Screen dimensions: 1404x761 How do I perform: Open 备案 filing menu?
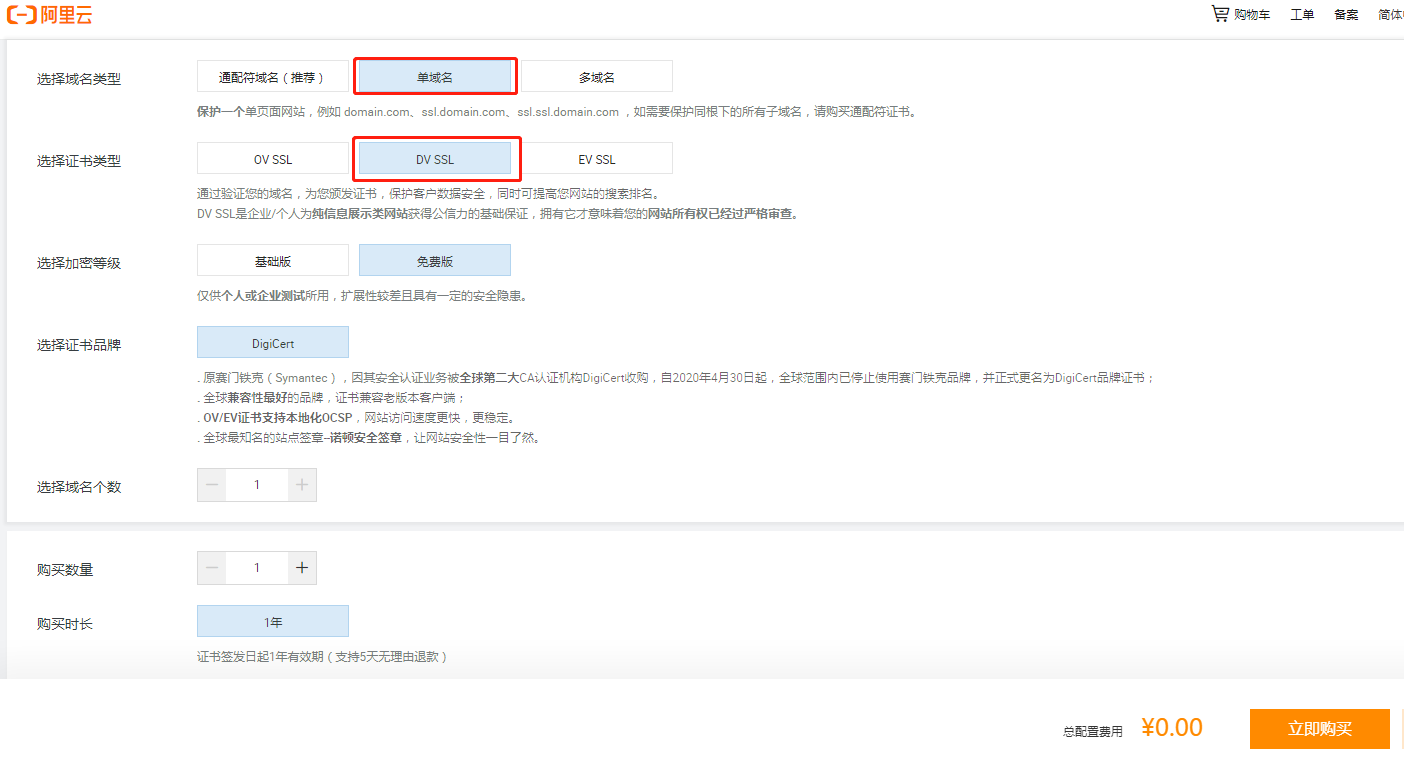coord(1345,14)
